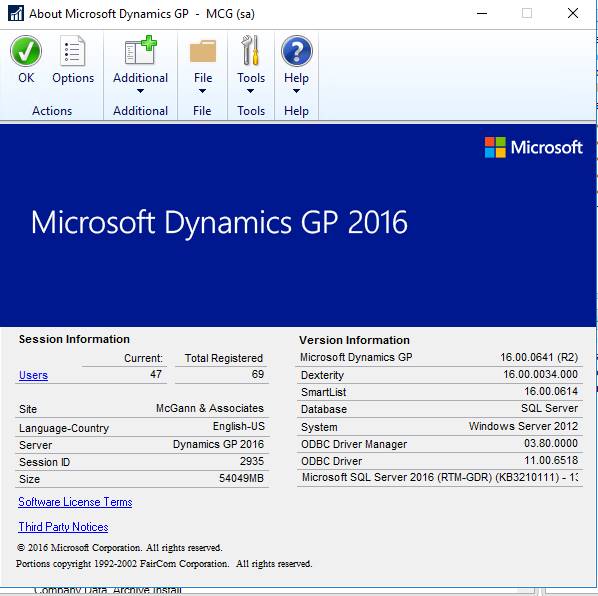Click the Session Information heading
Viewport: 598px width, 596px height.
(x=74, y=339)
